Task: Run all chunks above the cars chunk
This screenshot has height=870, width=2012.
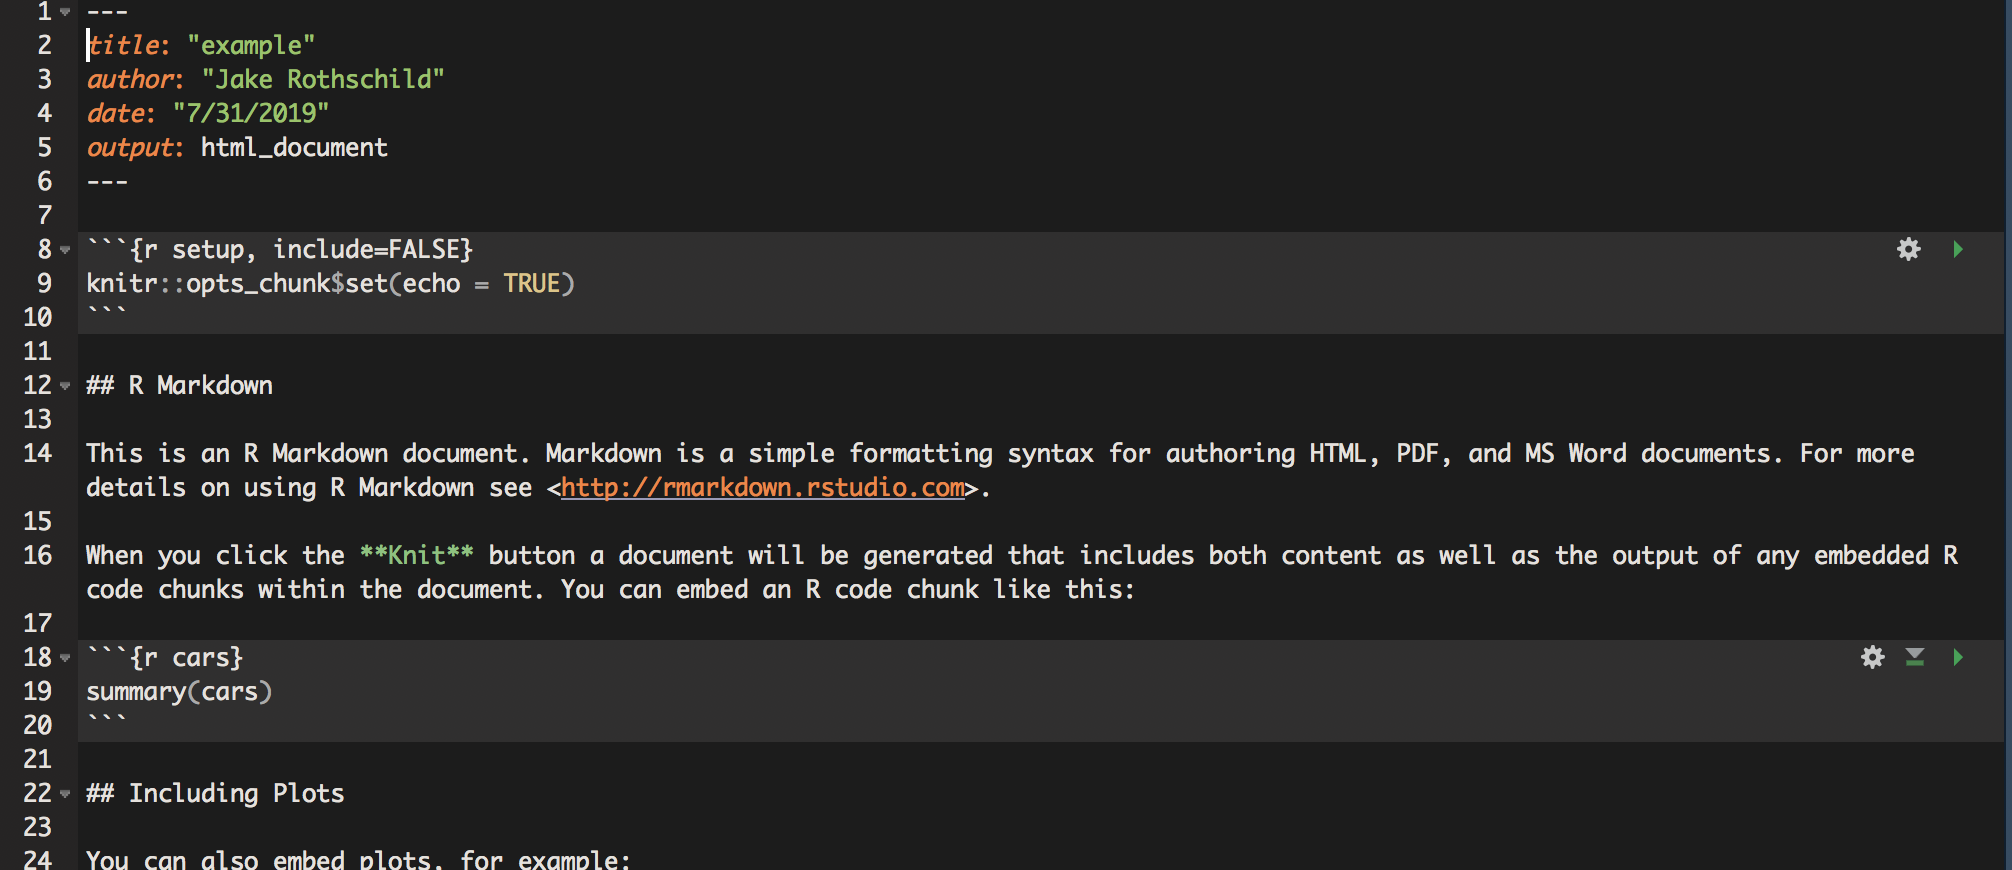Action: pos(1915,657)
